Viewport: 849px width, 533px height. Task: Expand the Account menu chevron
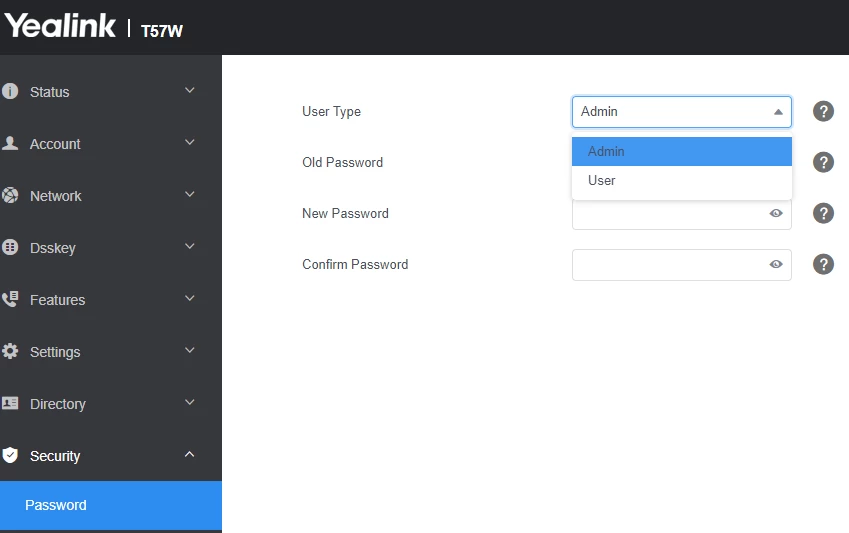click(x=190, y=142)
